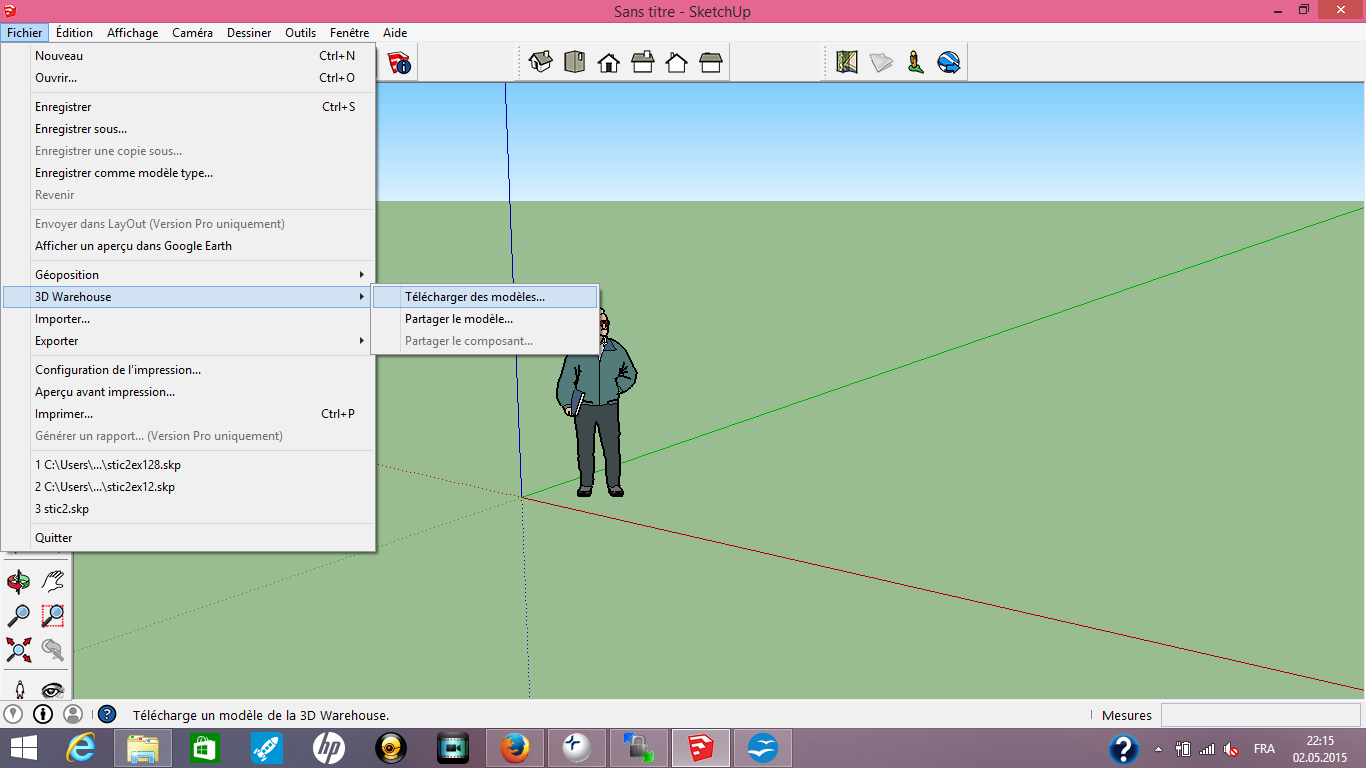This screenshot has width=1366, height=768.
Task: Choose Afficher un aperçu dans Google Earth
Action: point(189,246)
